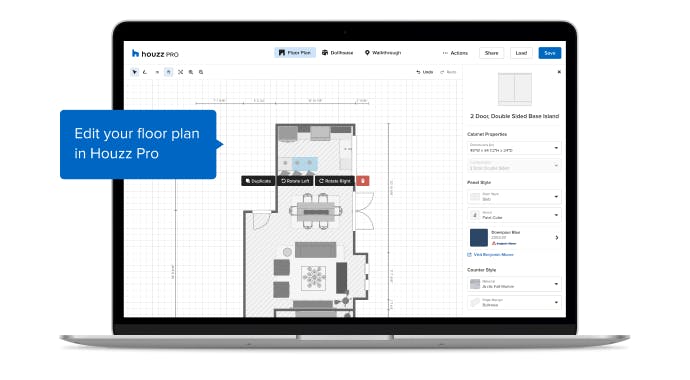Viewport: 690px width, 380px height.
Task: Click the zoom out magnifier icon
Action: 201,72
